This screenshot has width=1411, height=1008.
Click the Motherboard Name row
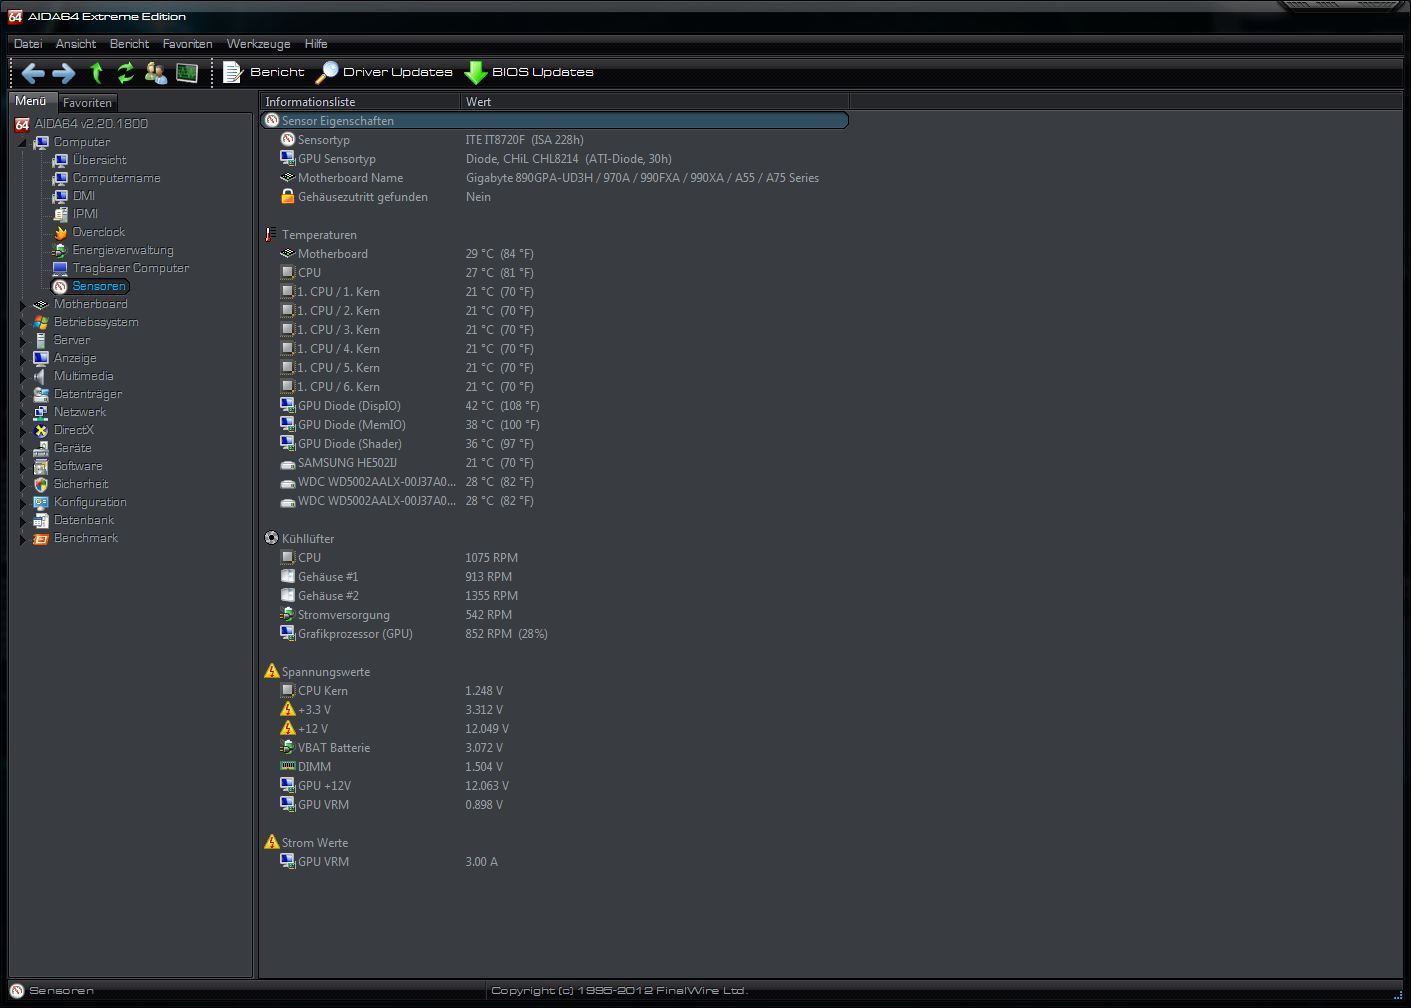point(555,178)
